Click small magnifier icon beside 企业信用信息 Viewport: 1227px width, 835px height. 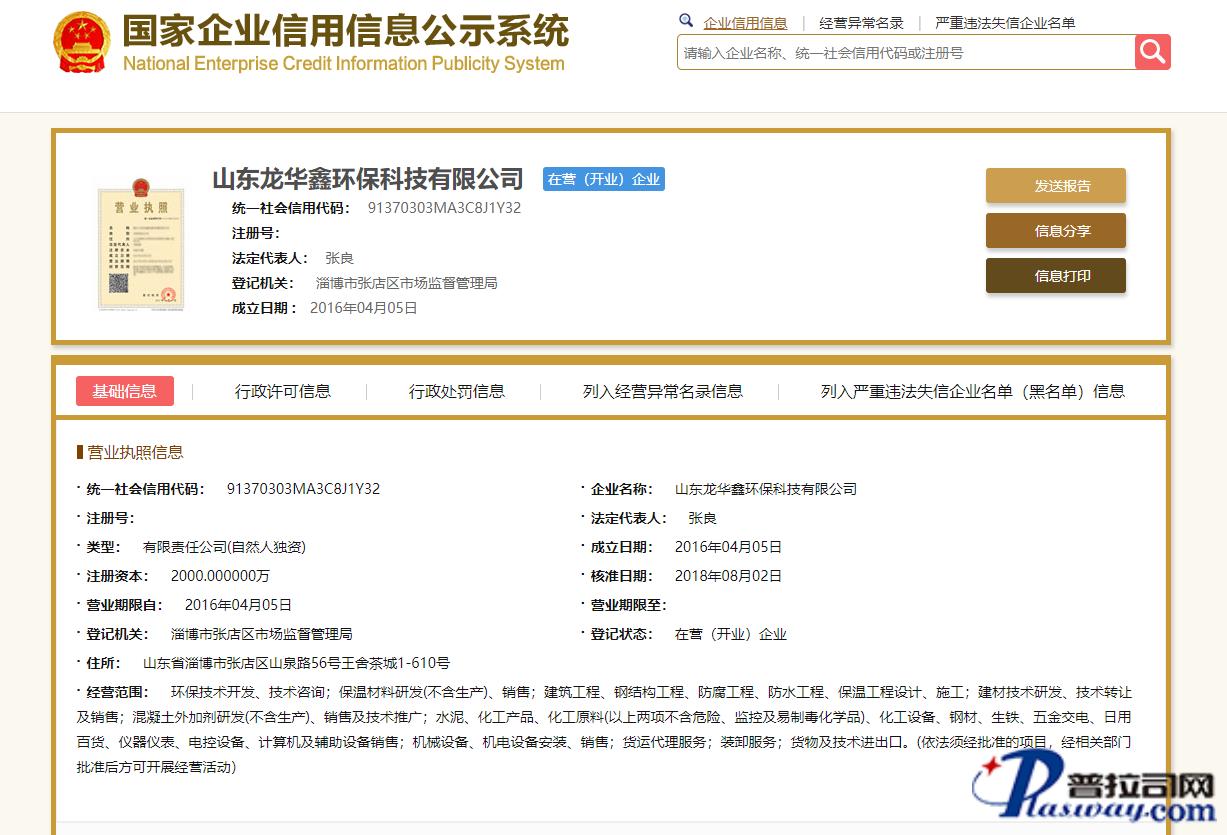(686, 21)
